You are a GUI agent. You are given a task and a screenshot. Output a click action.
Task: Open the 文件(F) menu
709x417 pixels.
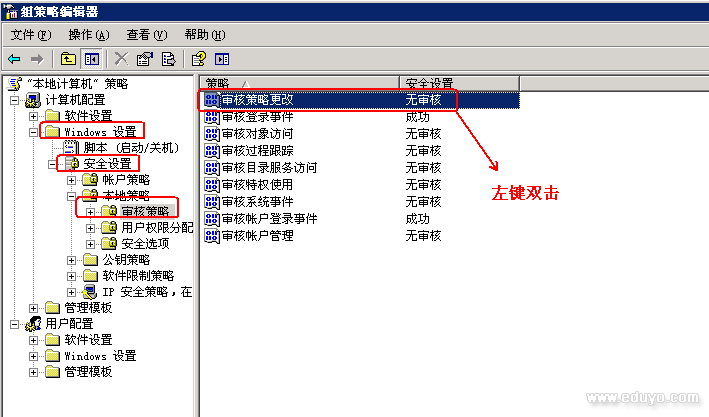tap(31, 35)
